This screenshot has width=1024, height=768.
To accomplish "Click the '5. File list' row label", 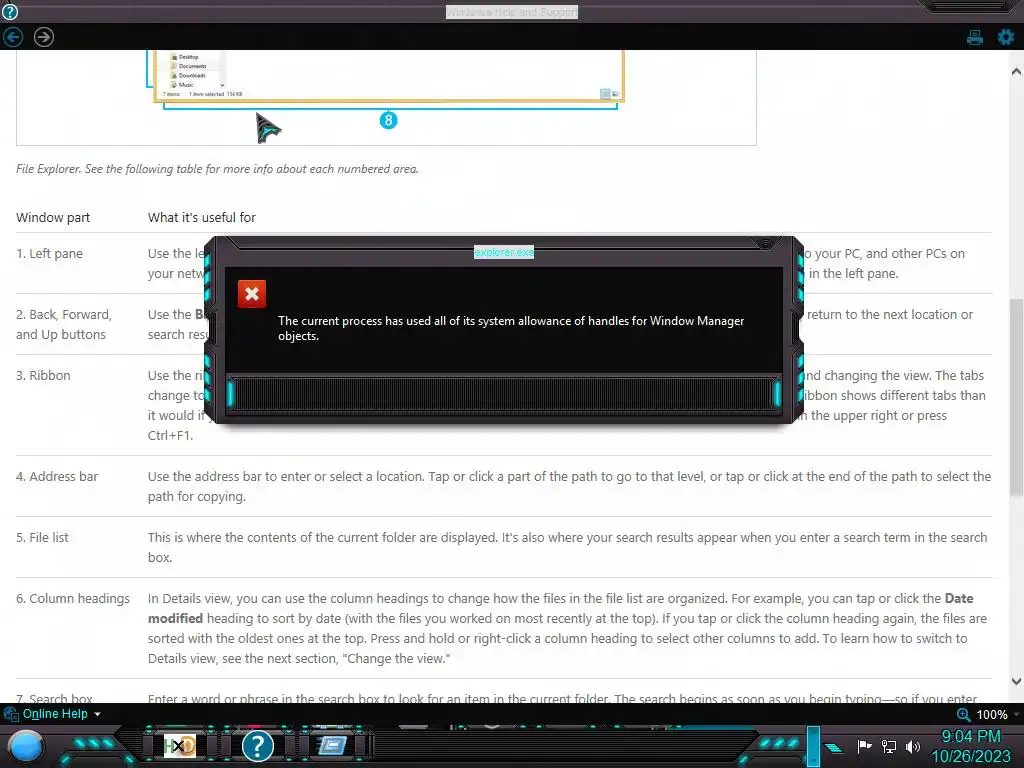I will (42, 537).
